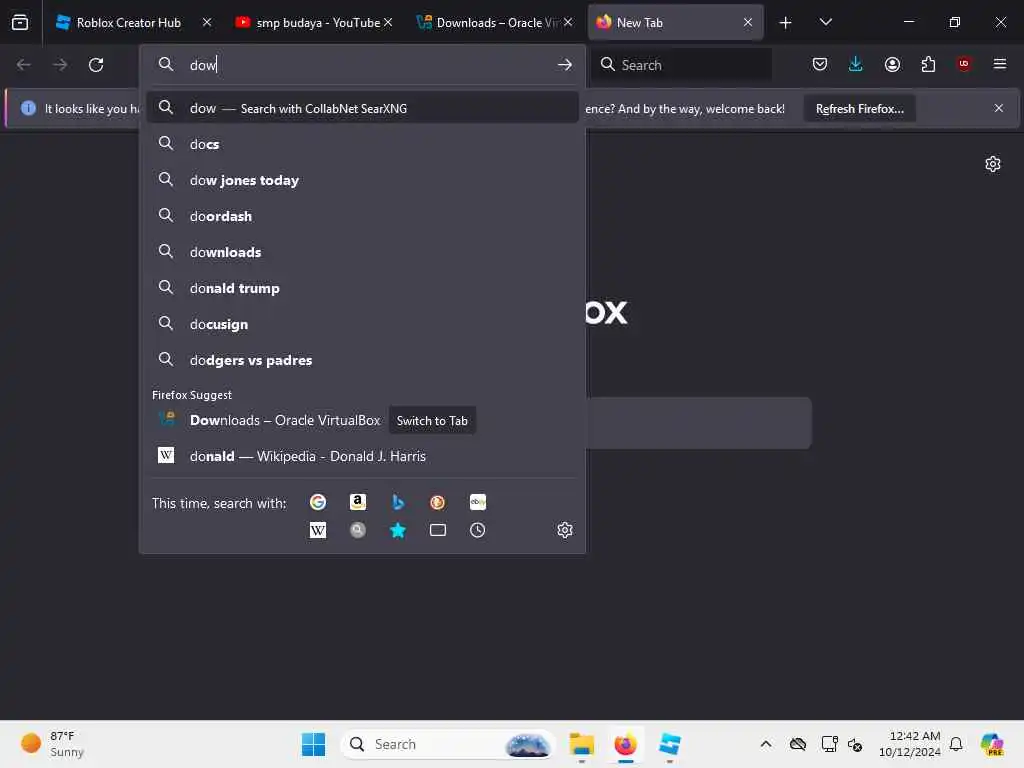Viewport: 1024px width, 768px height.
Task: Open a new tab with plus
Action: pyautogui.click(x=786, y=22)
